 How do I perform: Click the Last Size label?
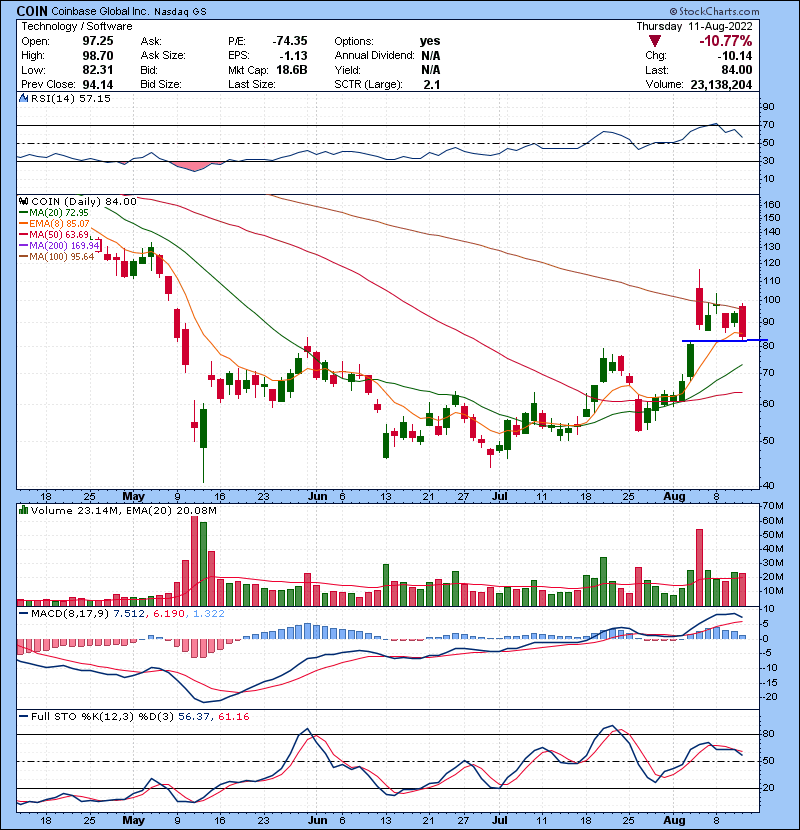click(x=252, y=85)
